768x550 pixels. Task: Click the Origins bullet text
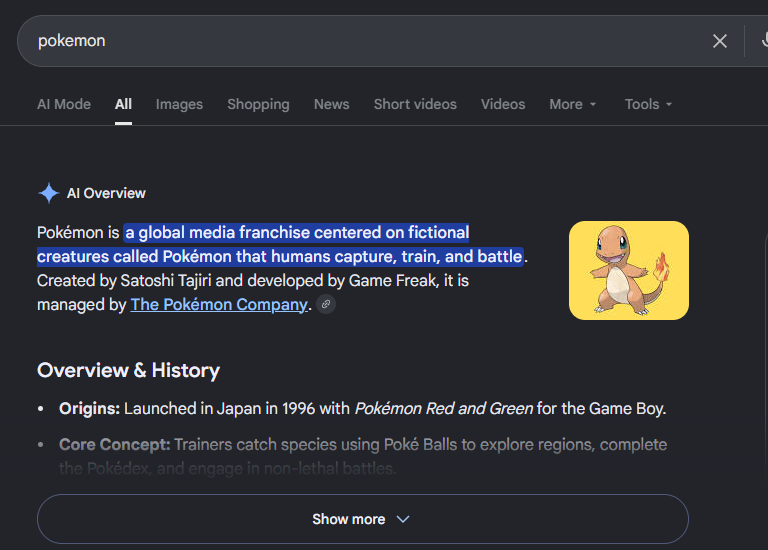[362, 408]
